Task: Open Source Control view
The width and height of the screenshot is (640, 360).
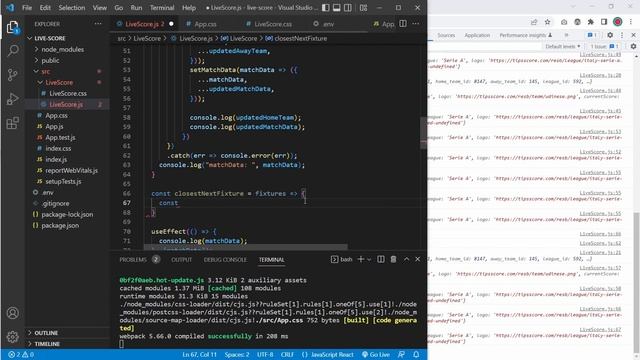Action: tap(13, 75)
